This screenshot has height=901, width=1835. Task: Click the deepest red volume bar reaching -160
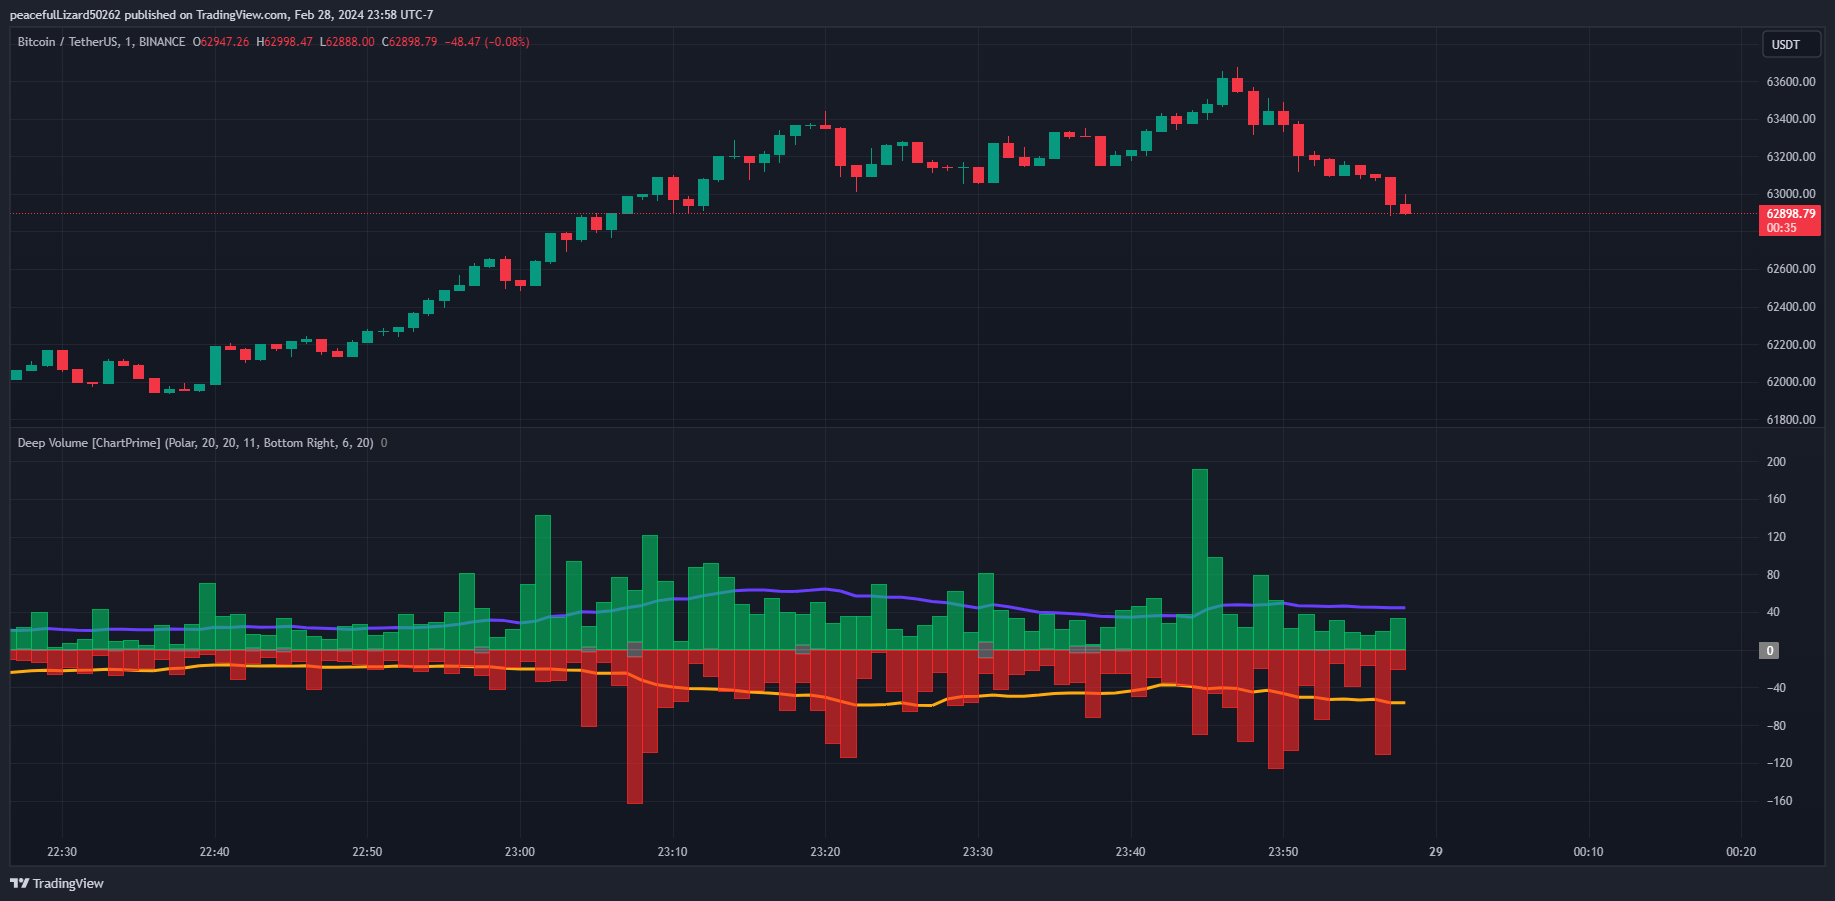[x=635, y=727]
